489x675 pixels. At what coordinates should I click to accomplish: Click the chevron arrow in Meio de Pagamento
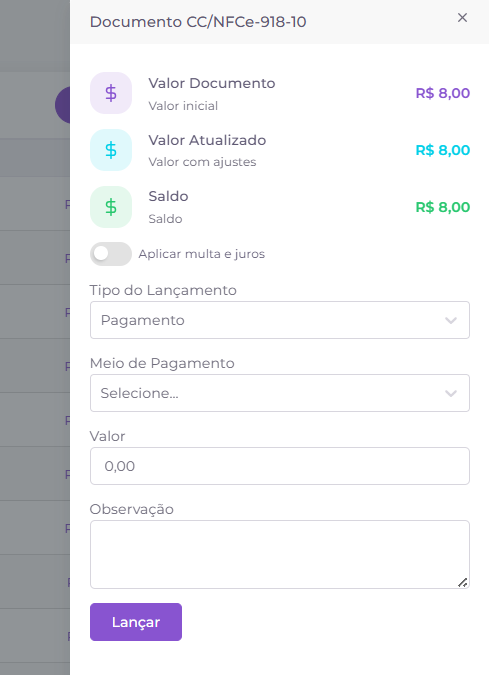pos(451,393)
